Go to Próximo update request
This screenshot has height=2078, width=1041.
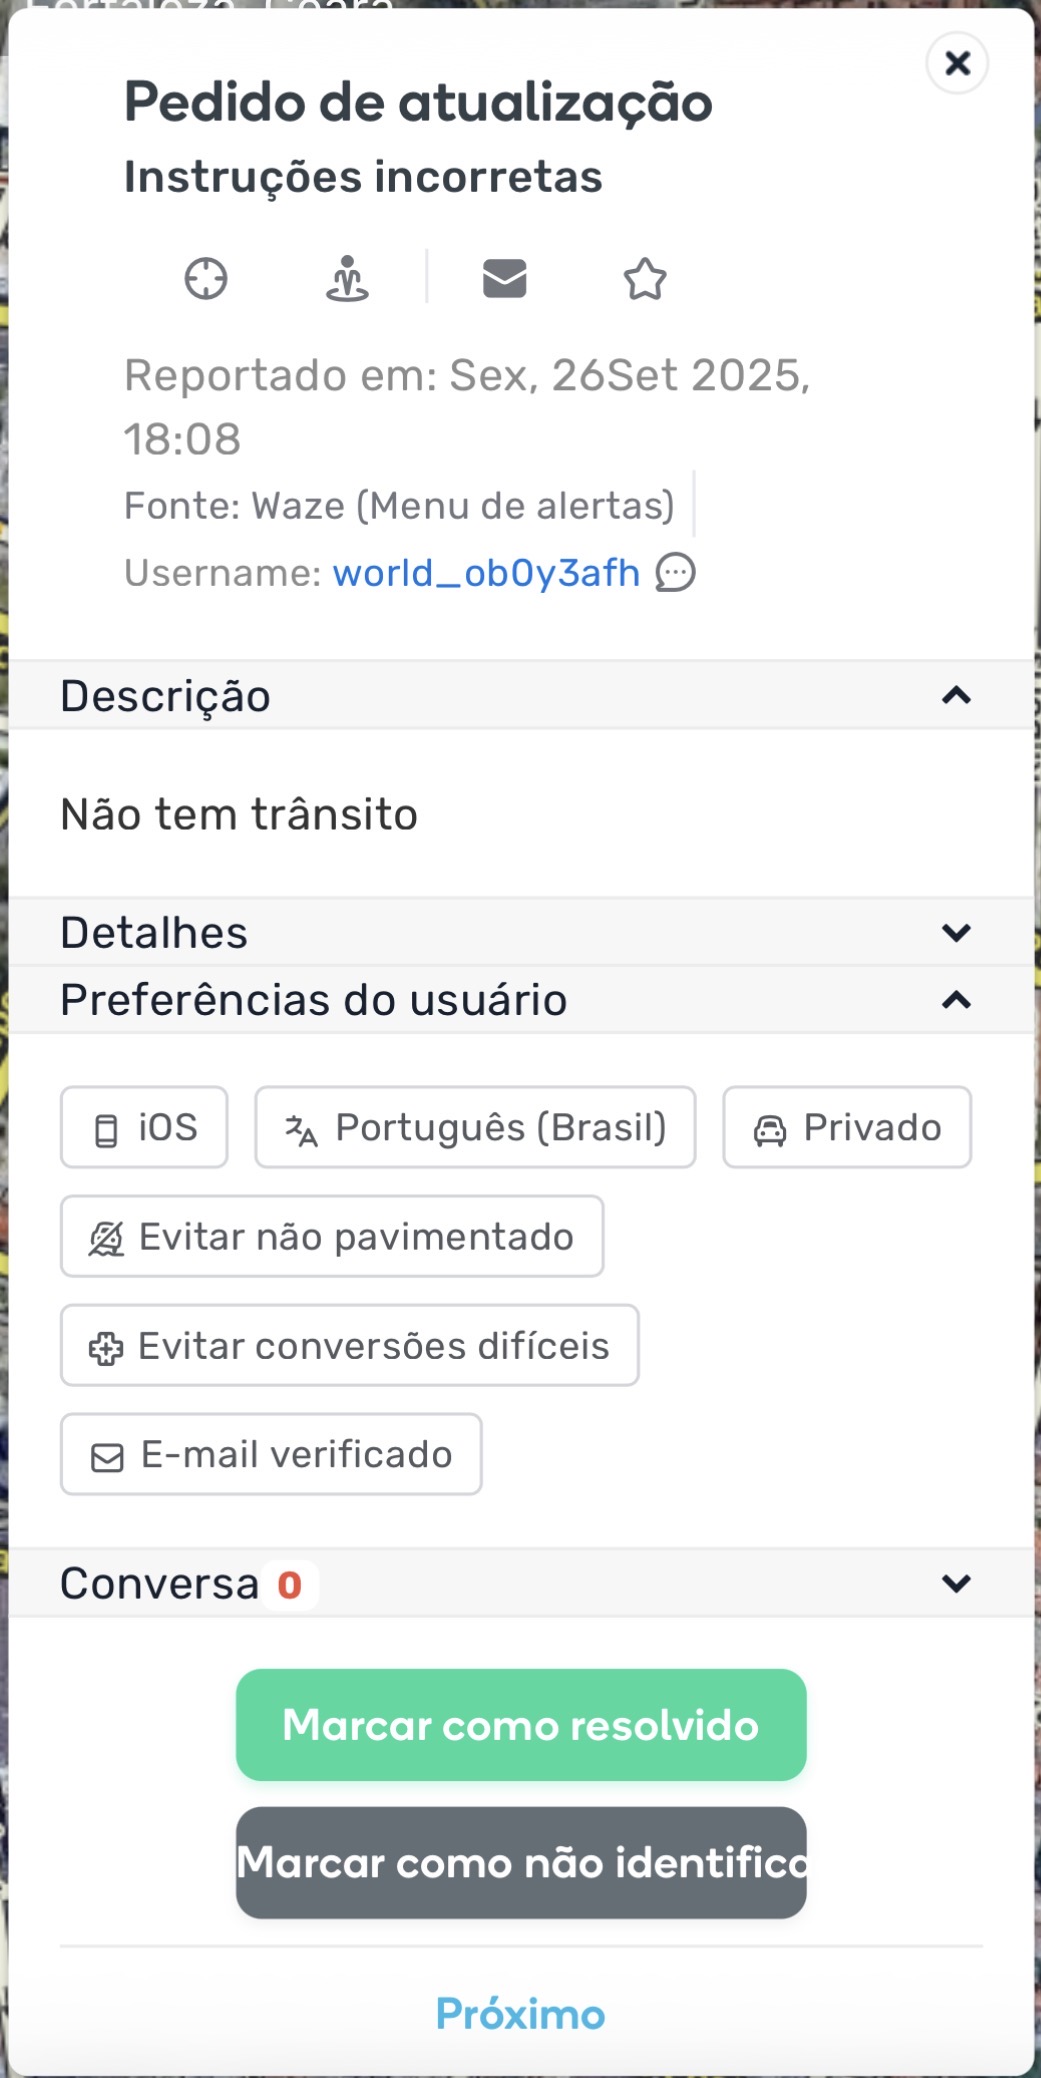521,2014
